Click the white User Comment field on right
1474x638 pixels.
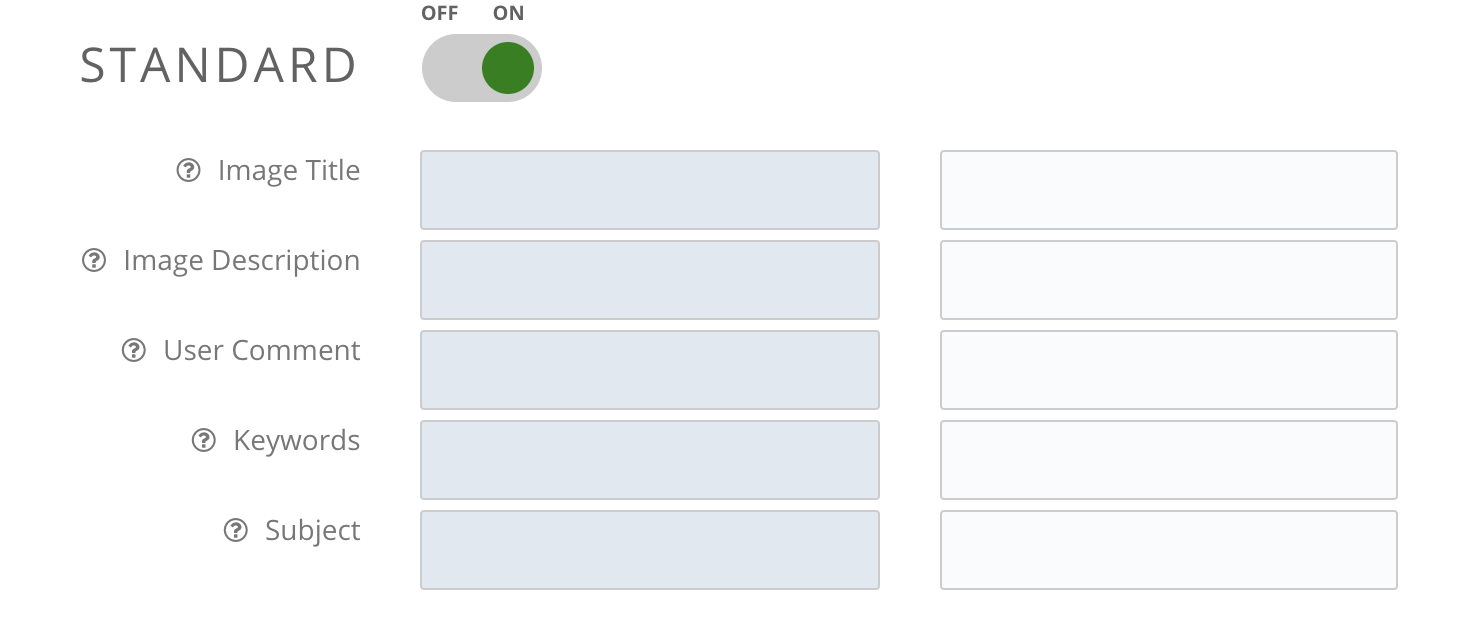click(1169, 370)
